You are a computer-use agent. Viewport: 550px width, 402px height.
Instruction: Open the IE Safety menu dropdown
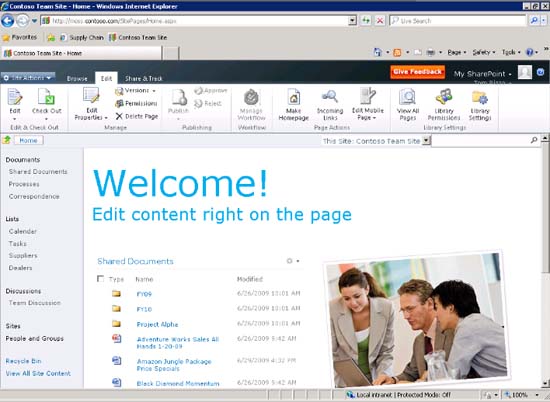click(483, 52)
